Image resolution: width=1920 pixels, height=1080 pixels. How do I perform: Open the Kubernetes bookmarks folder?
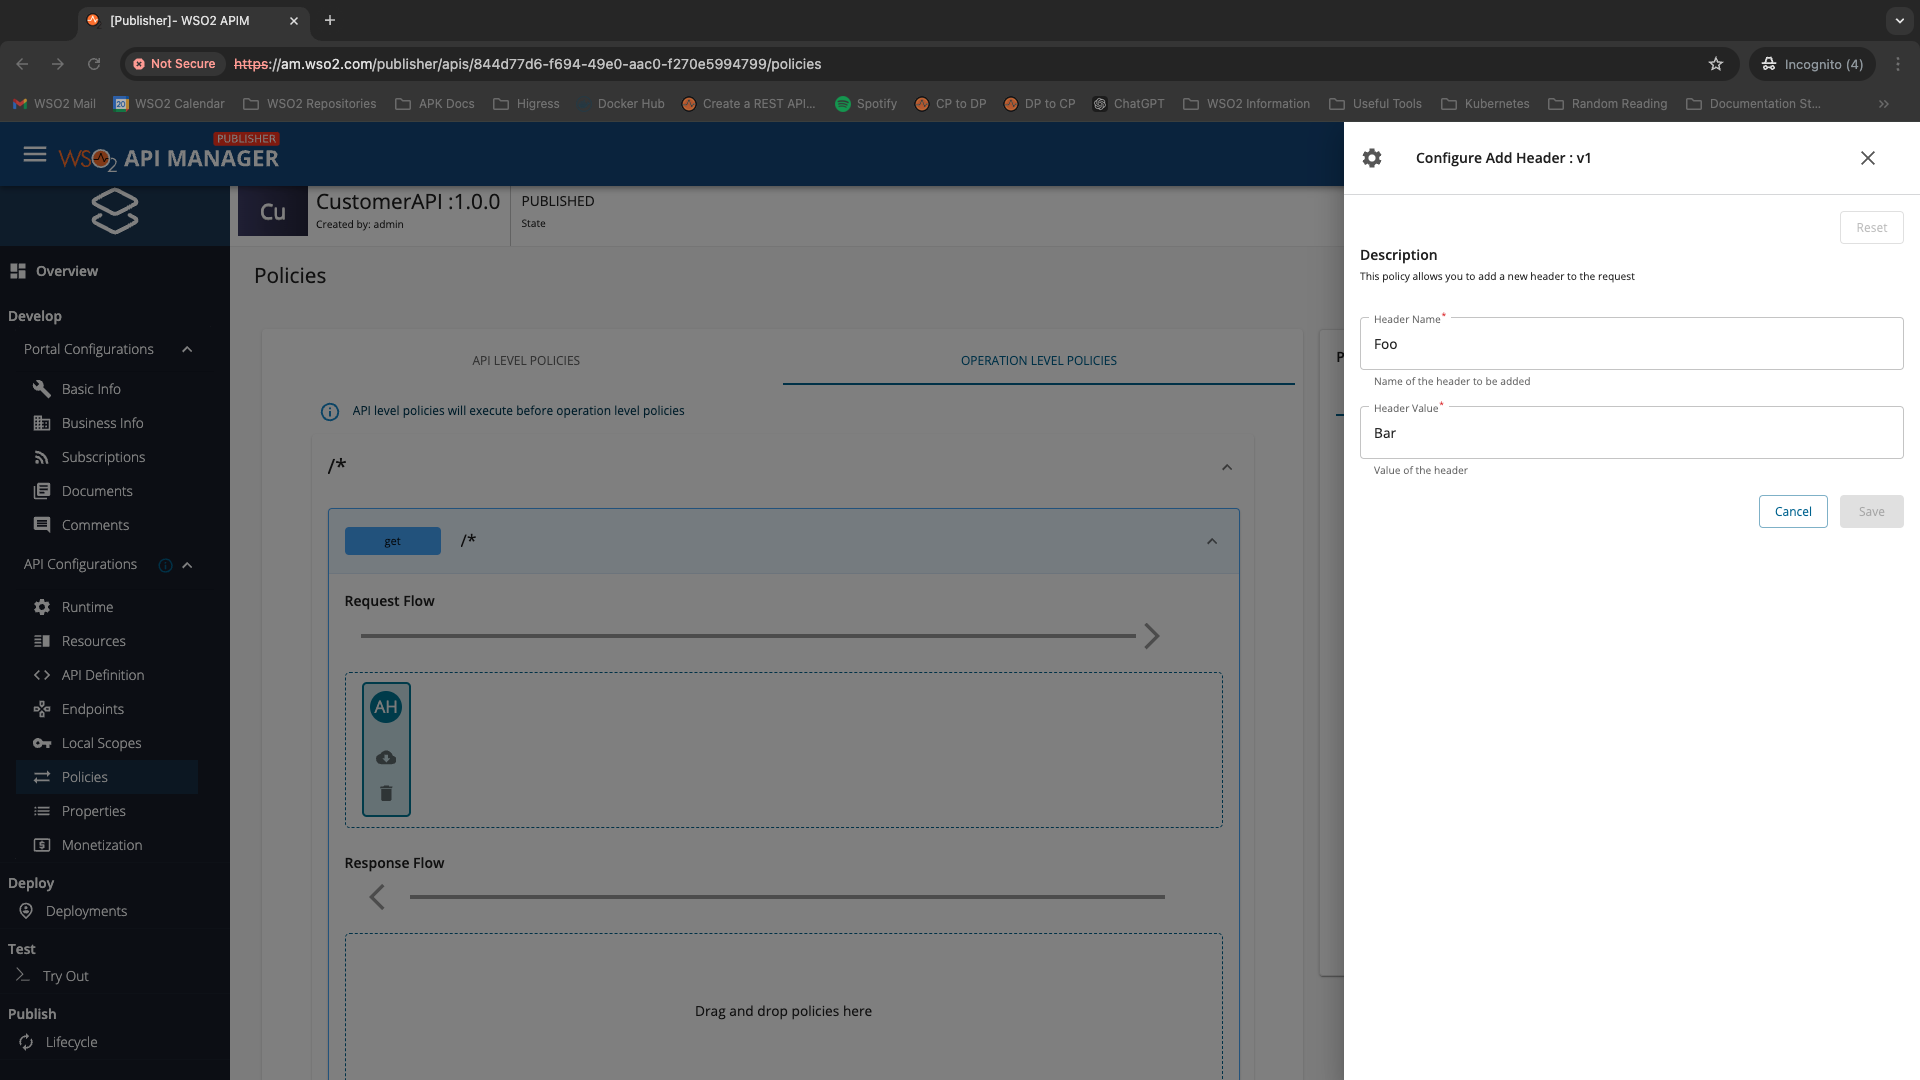(x=1486, y=104)
